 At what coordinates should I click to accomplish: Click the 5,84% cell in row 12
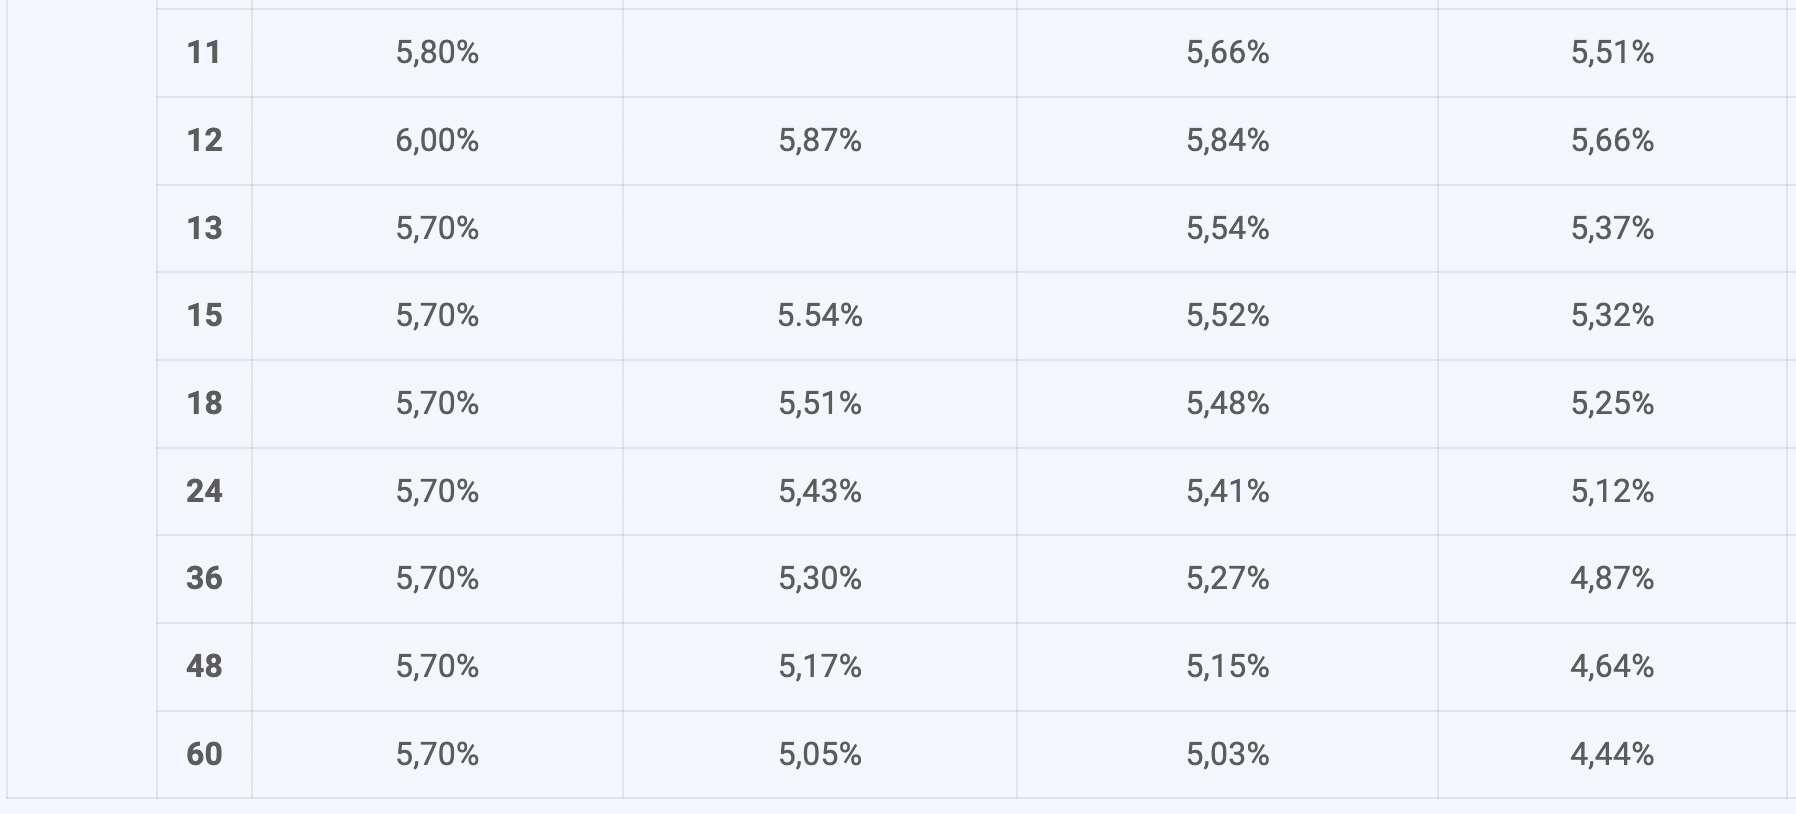tap(1228, 140)
